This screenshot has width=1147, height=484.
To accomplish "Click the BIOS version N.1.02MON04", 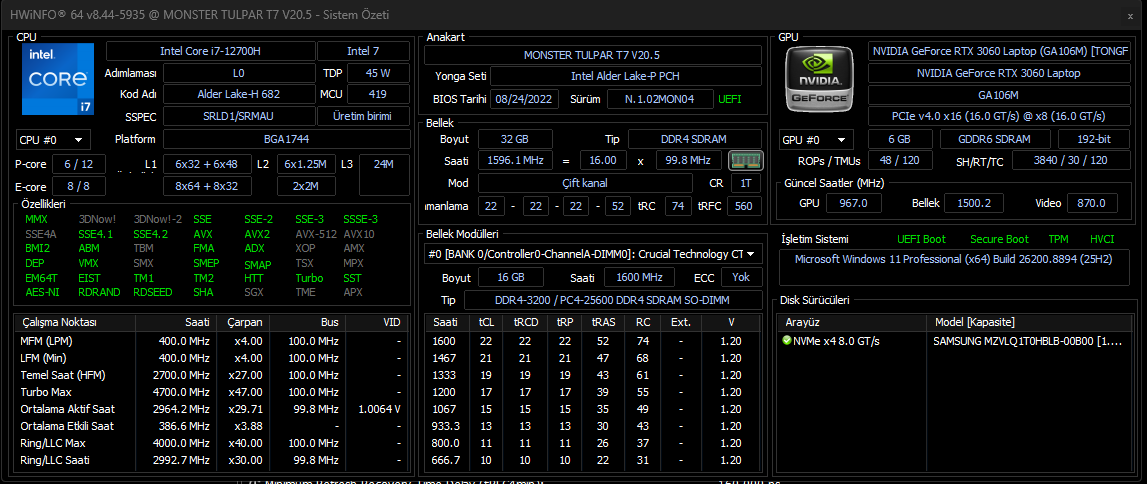I will coord(661,99).
